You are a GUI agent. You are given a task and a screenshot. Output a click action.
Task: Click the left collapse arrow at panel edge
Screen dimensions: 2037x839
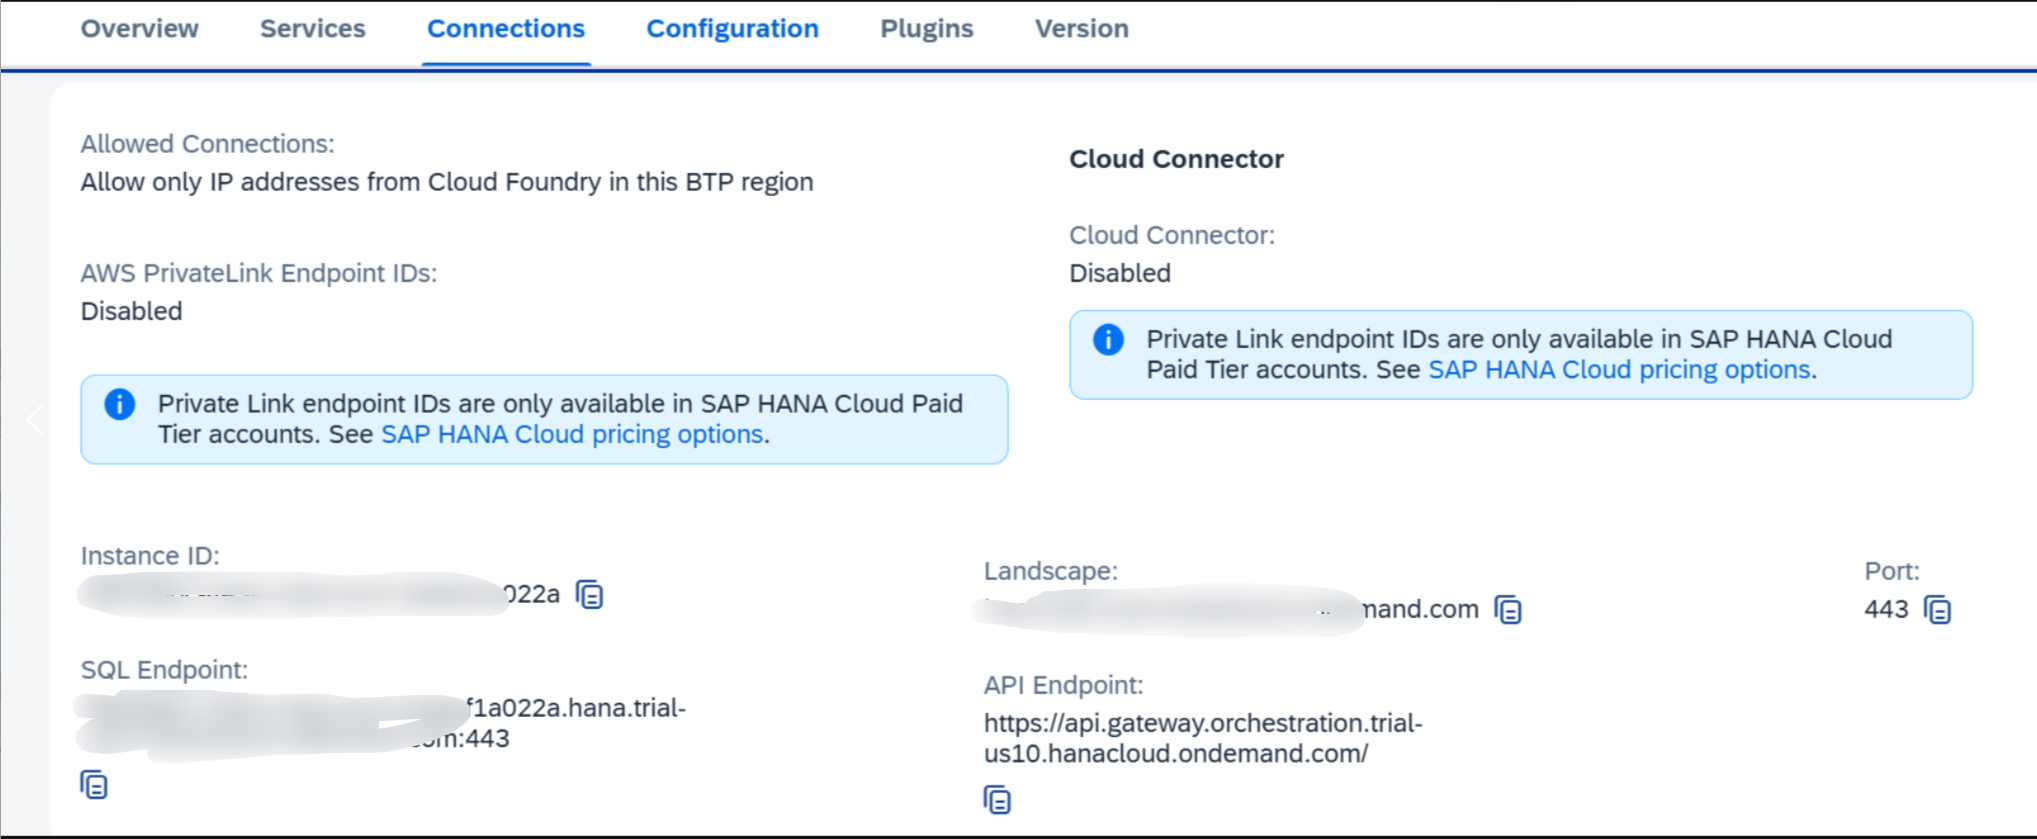point(36,418)
